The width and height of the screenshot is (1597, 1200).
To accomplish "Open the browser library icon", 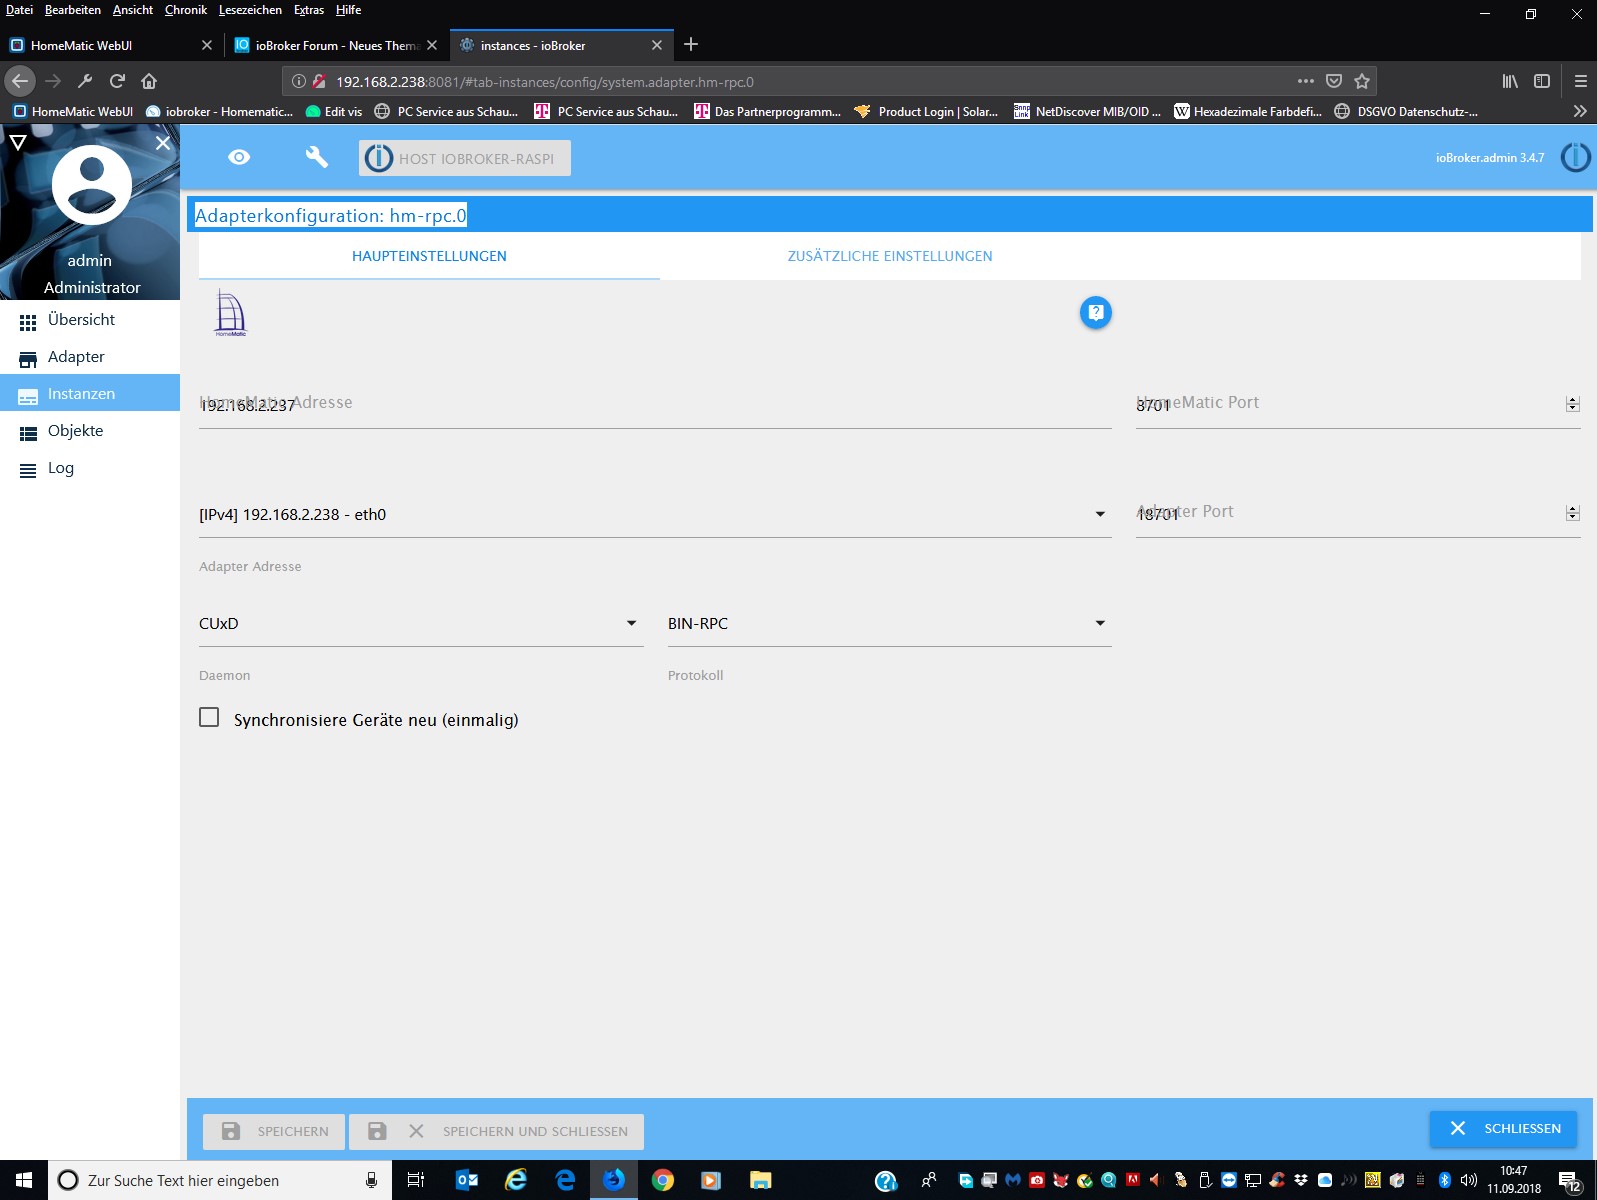I will point(1510,81).
